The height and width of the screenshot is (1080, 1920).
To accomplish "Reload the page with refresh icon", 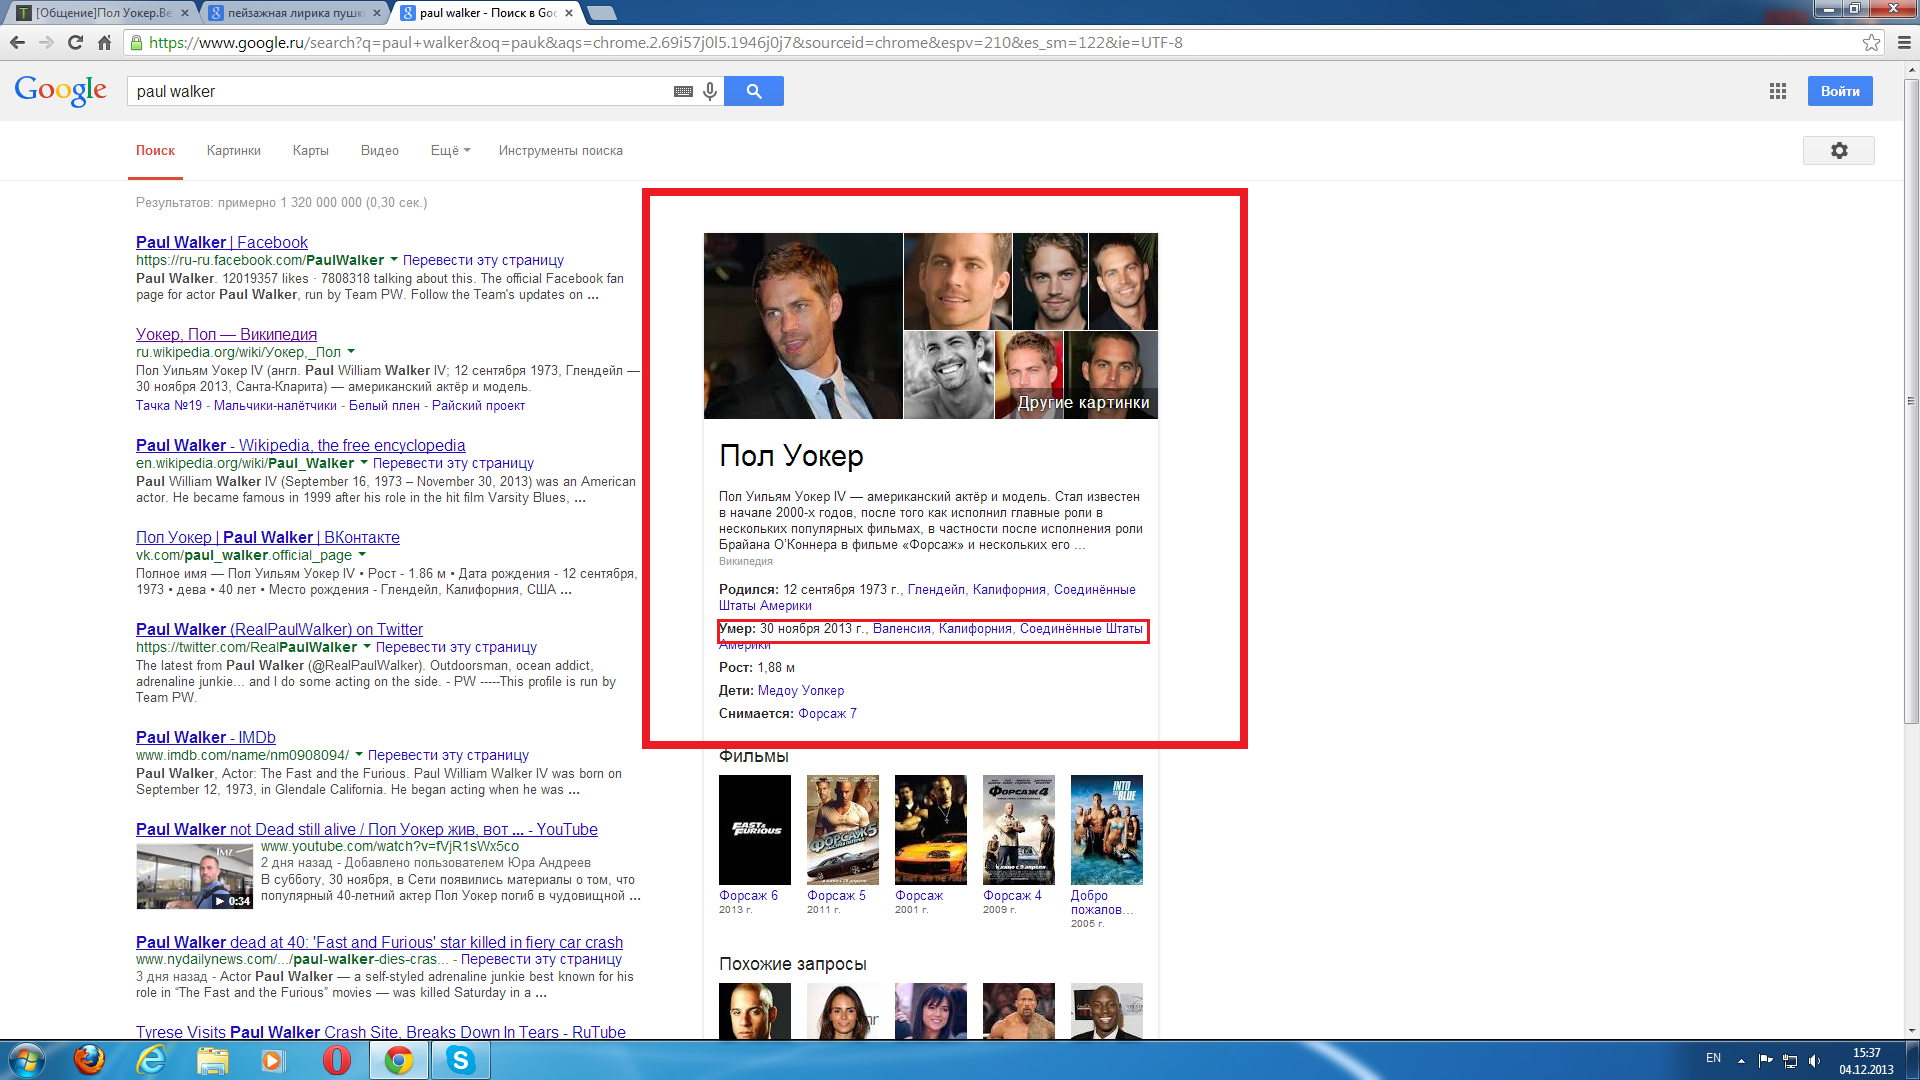I will tap(75, 42).
